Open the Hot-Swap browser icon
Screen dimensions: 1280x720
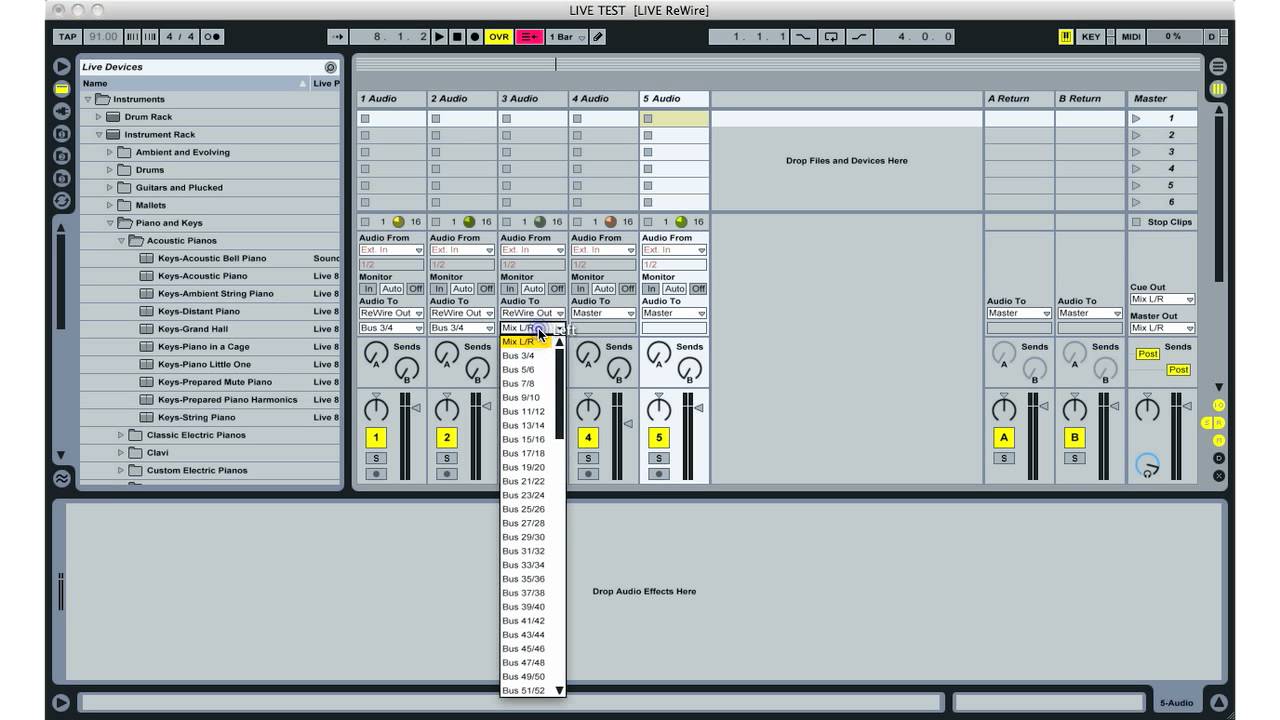[62, 200]
